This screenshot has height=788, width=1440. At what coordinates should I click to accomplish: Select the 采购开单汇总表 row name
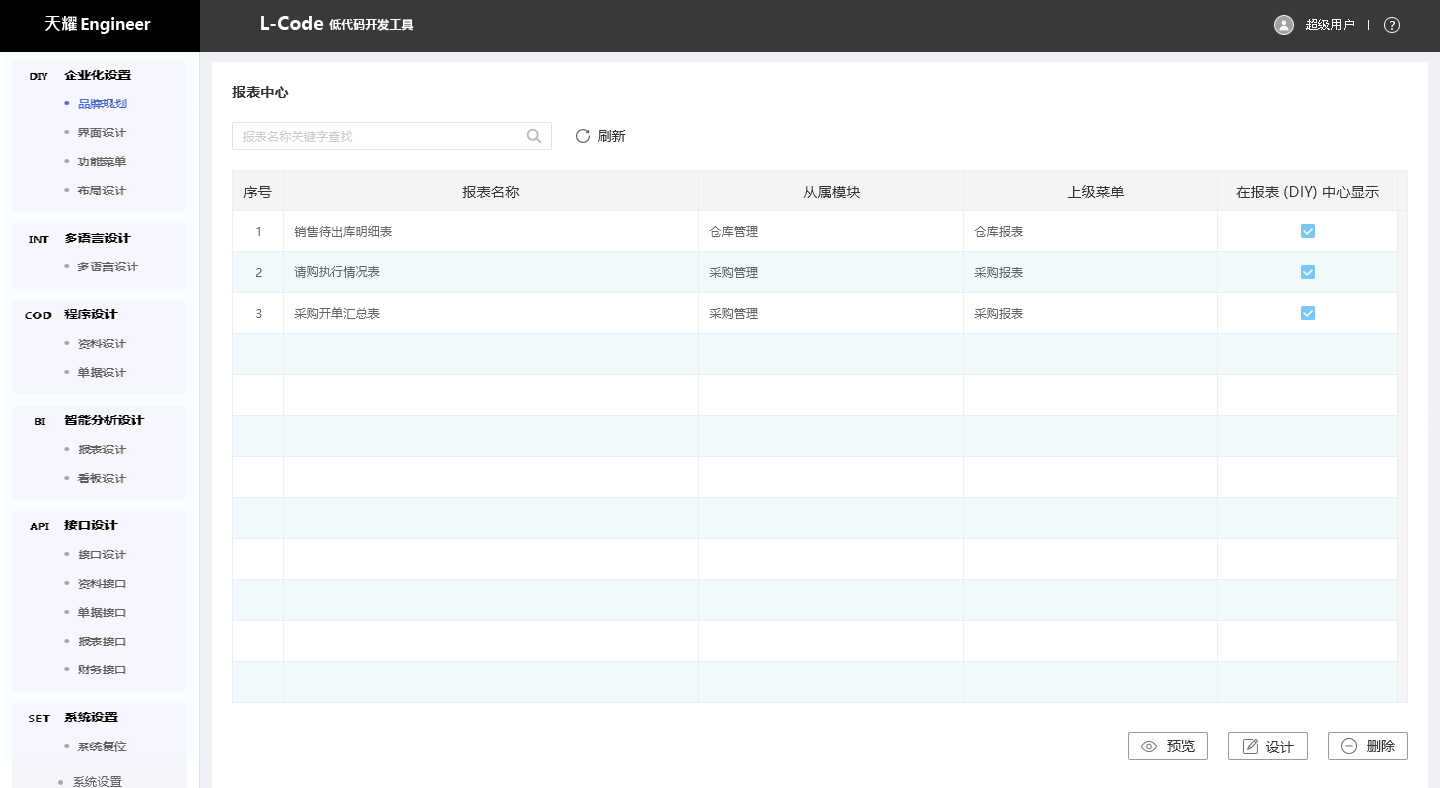pos(337,313)
